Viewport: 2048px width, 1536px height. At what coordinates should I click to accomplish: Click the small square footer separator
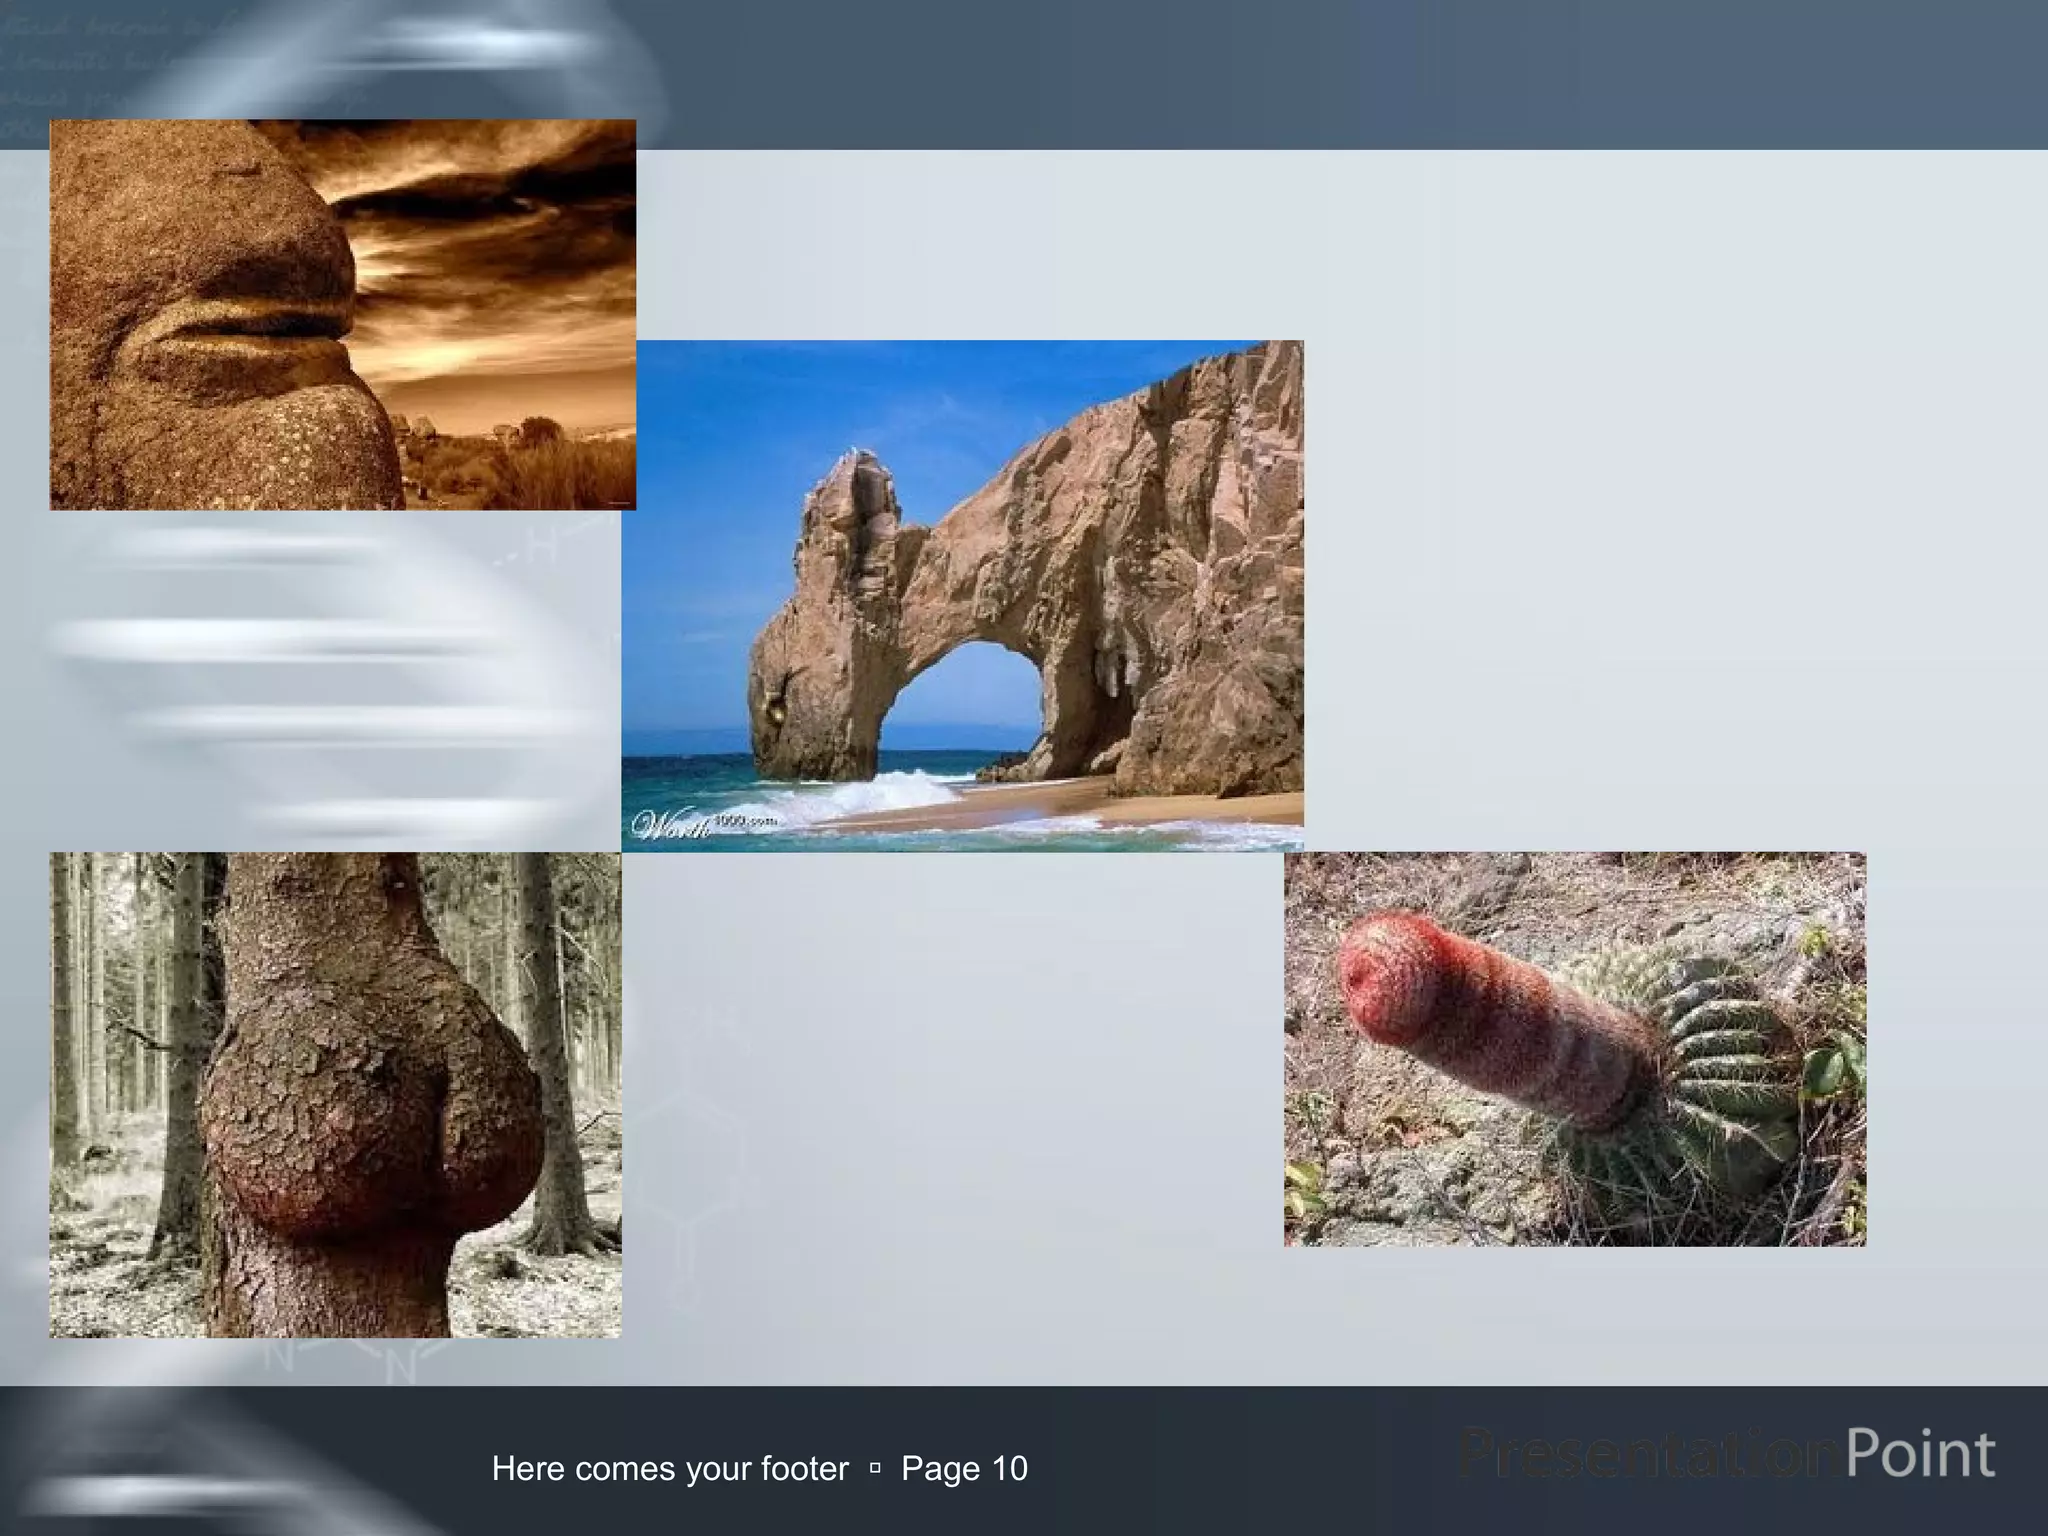coord(875,1469)
